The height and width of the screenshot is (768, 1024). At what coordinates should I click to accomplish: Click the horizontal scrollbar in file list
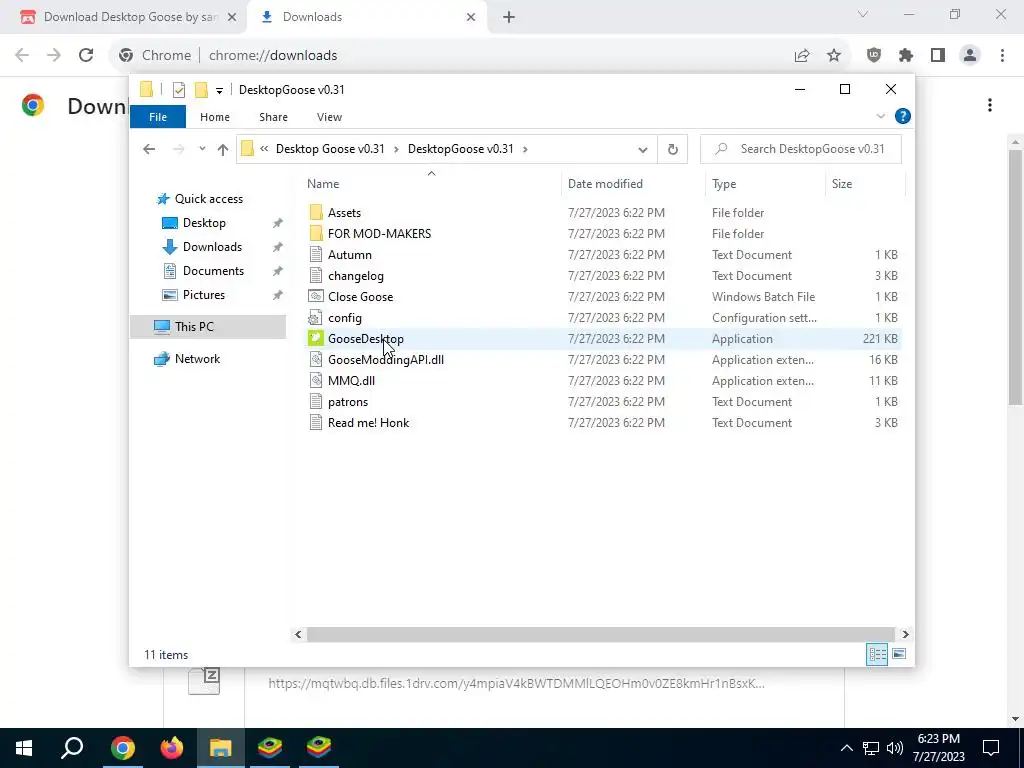600,634
